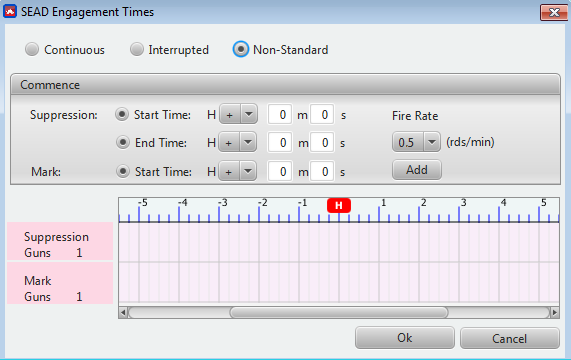Viewport: 571px width, 360px height.
Task: Toggle Suppression Start Time radio button
Action: (122, 115)
